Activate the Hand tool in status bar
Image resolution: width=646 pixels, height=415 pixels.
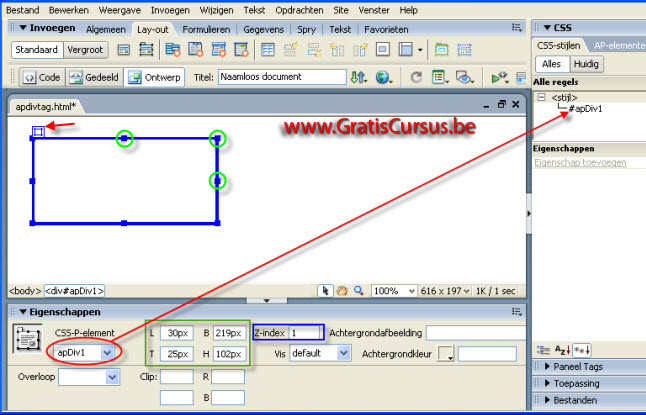[x=342, y=291]
